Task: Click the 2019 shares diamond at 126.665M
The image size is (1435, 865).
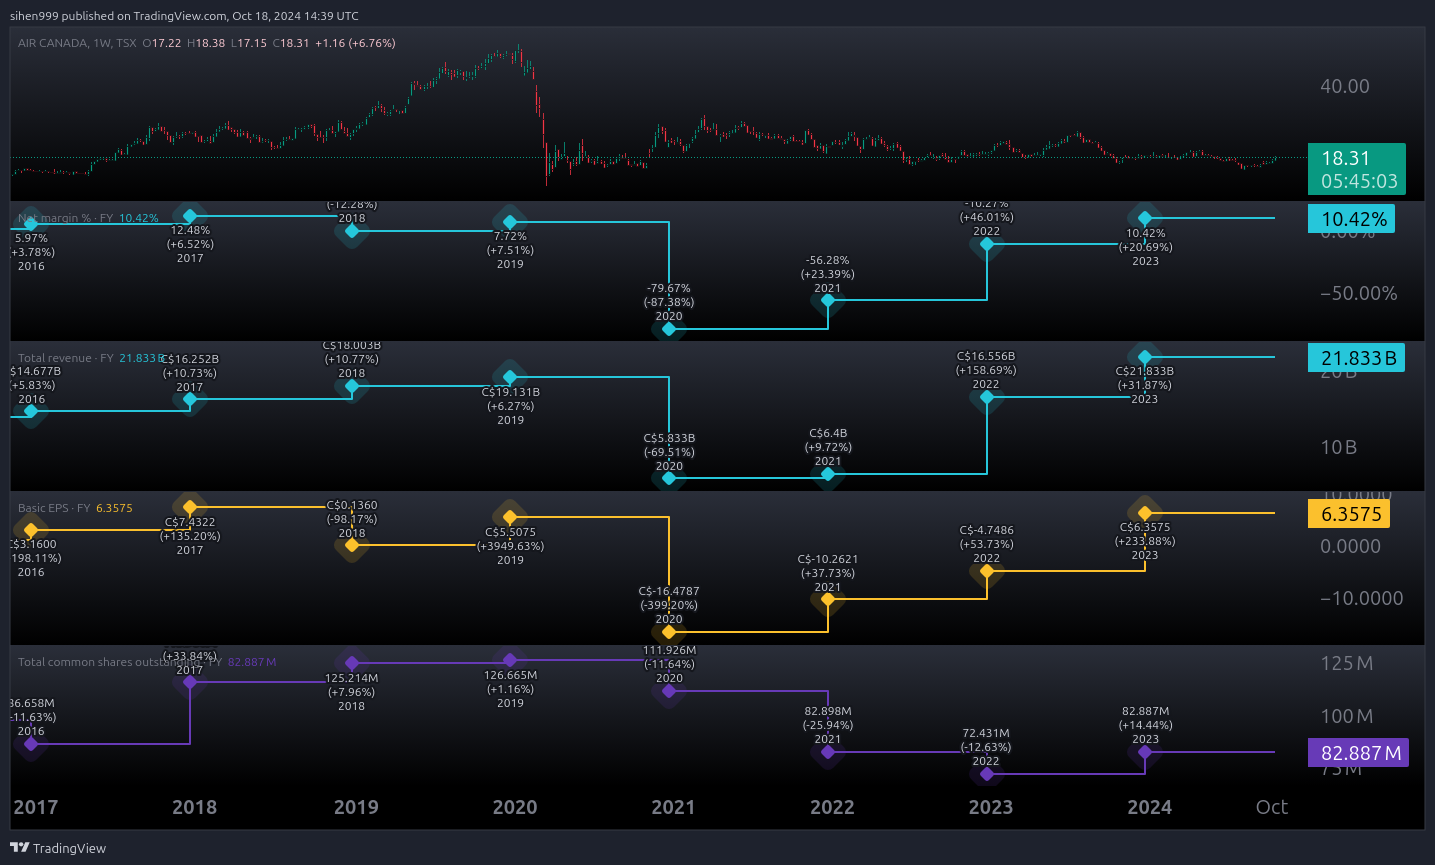Action: pyautogui.click(x=510, y=660)
